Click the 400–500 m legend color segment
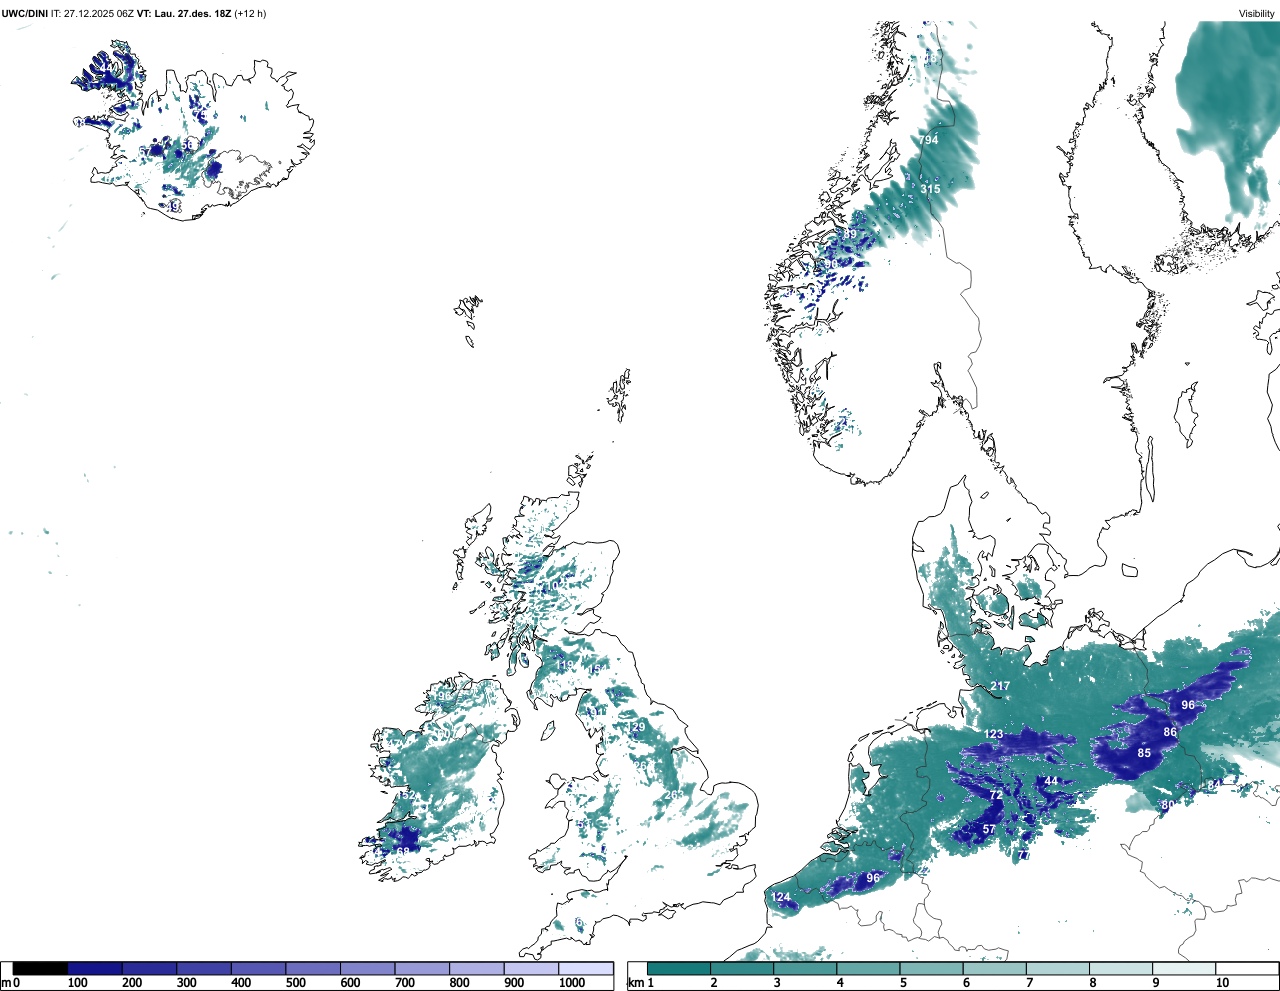 tap(258, 968)
